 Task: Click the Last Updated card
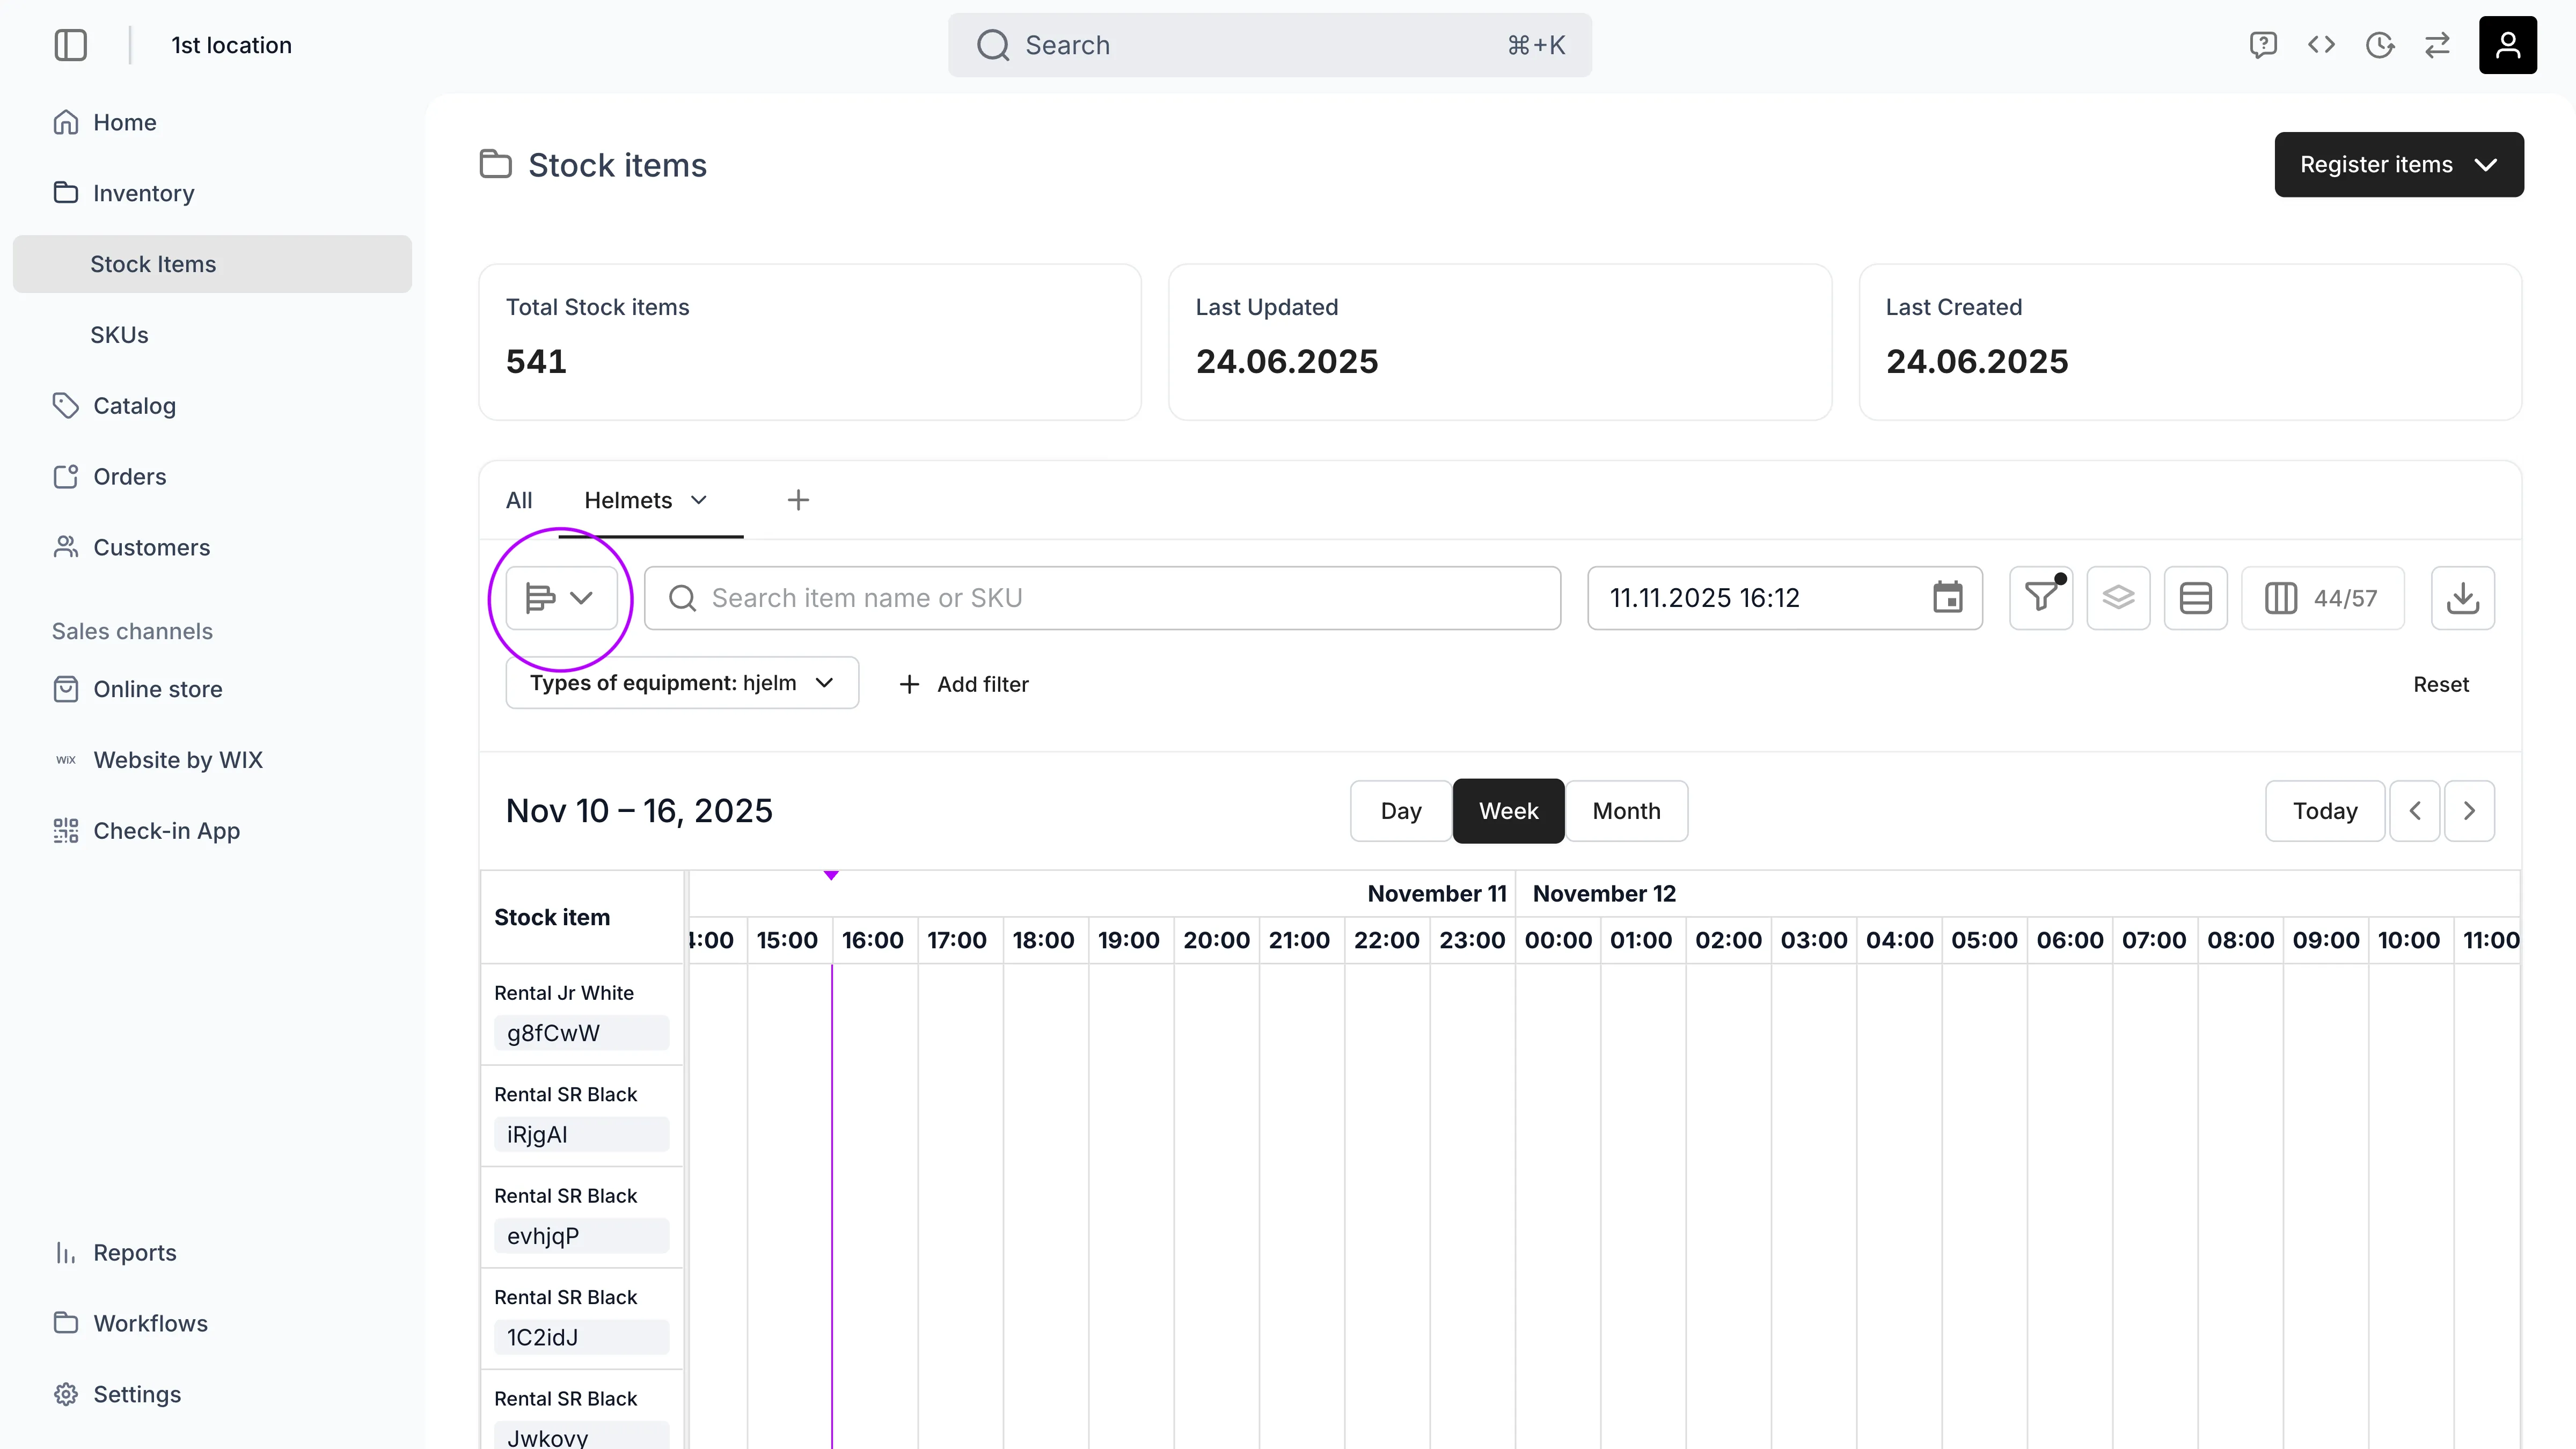coord(1500,342)
